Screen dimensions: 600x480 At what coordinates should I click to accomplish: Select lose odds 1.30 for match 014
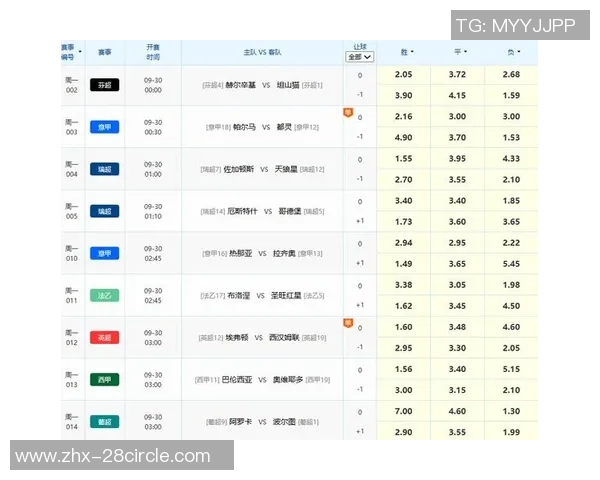pos(511,411)
